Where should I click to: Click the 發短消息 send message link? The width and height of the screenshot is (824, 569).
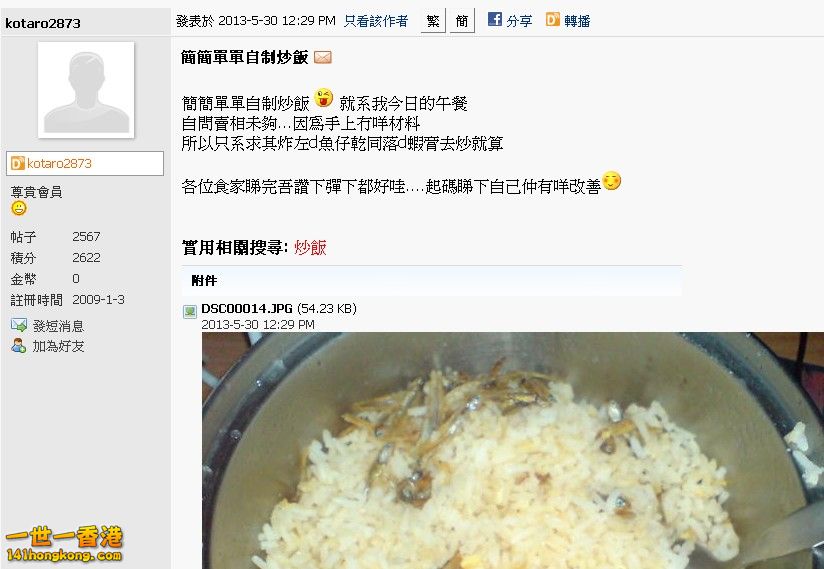[x=58, y=326]
